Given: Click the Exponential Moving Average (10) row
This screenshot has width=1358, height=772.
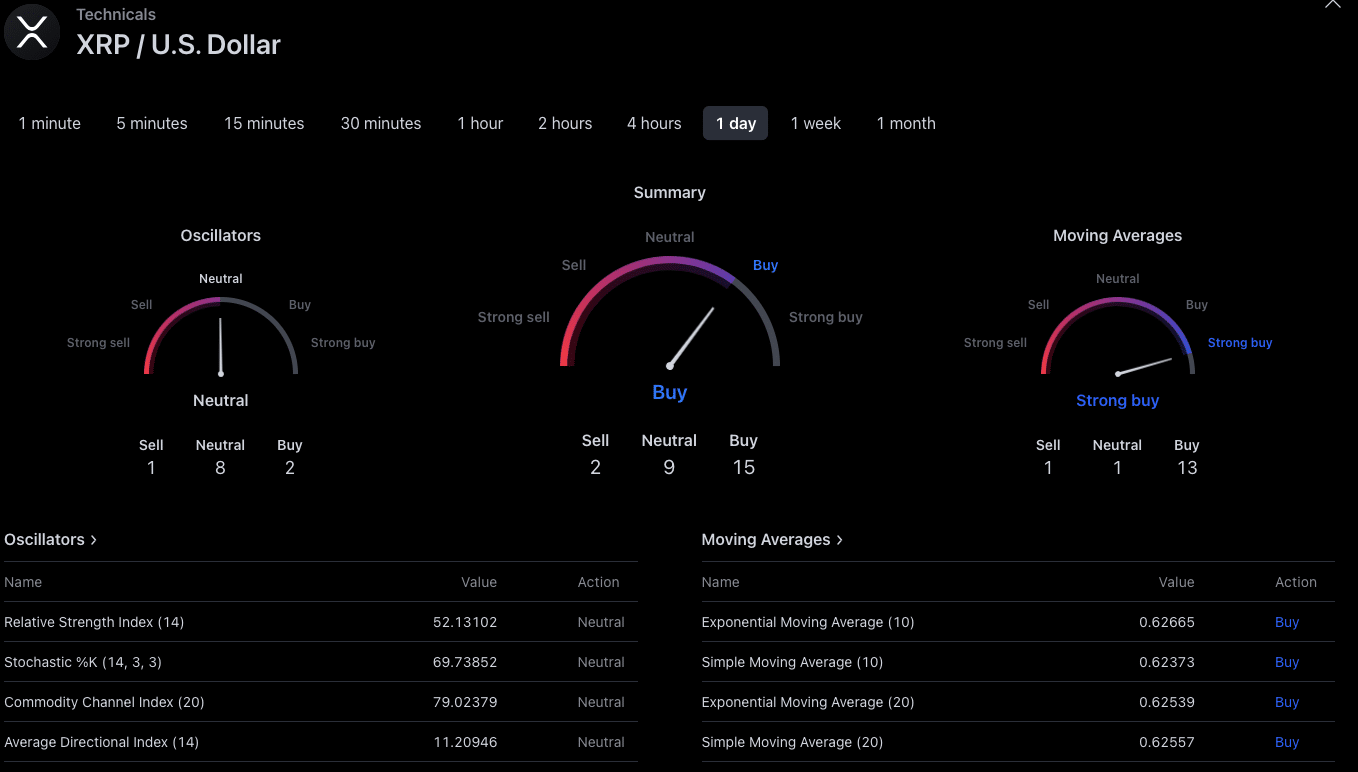Looking at the screenshot, I should pos(1018,622).
